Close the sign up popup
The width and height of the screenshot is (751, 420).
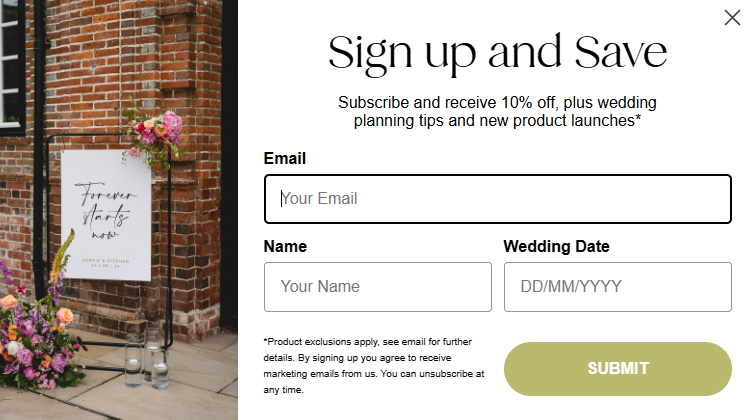[x=732, y=17]
